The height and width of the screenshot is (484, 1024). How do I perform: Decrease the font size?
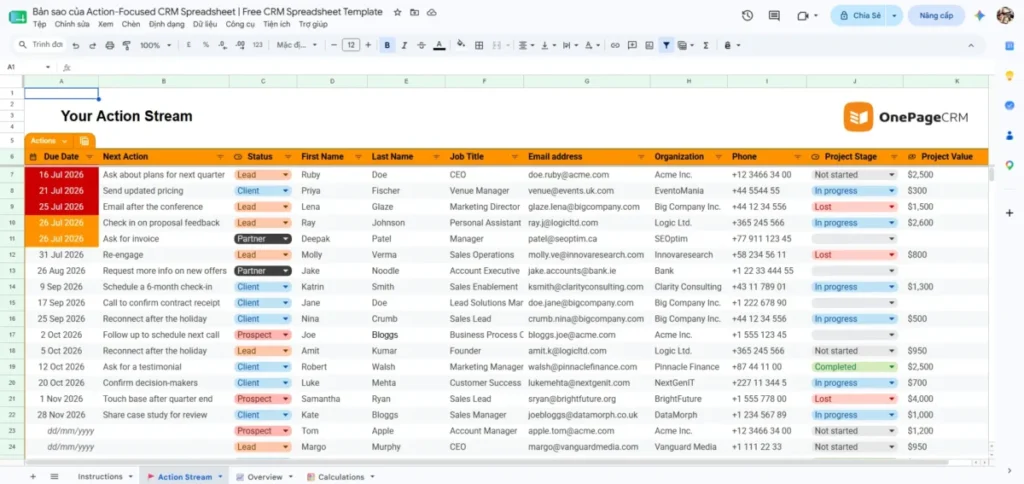click(x=334, y=45)
